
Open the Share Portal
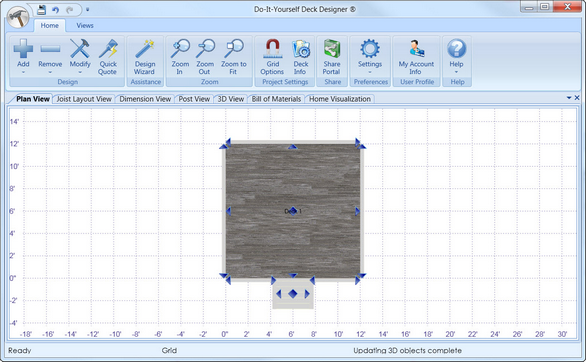[332, 57]
